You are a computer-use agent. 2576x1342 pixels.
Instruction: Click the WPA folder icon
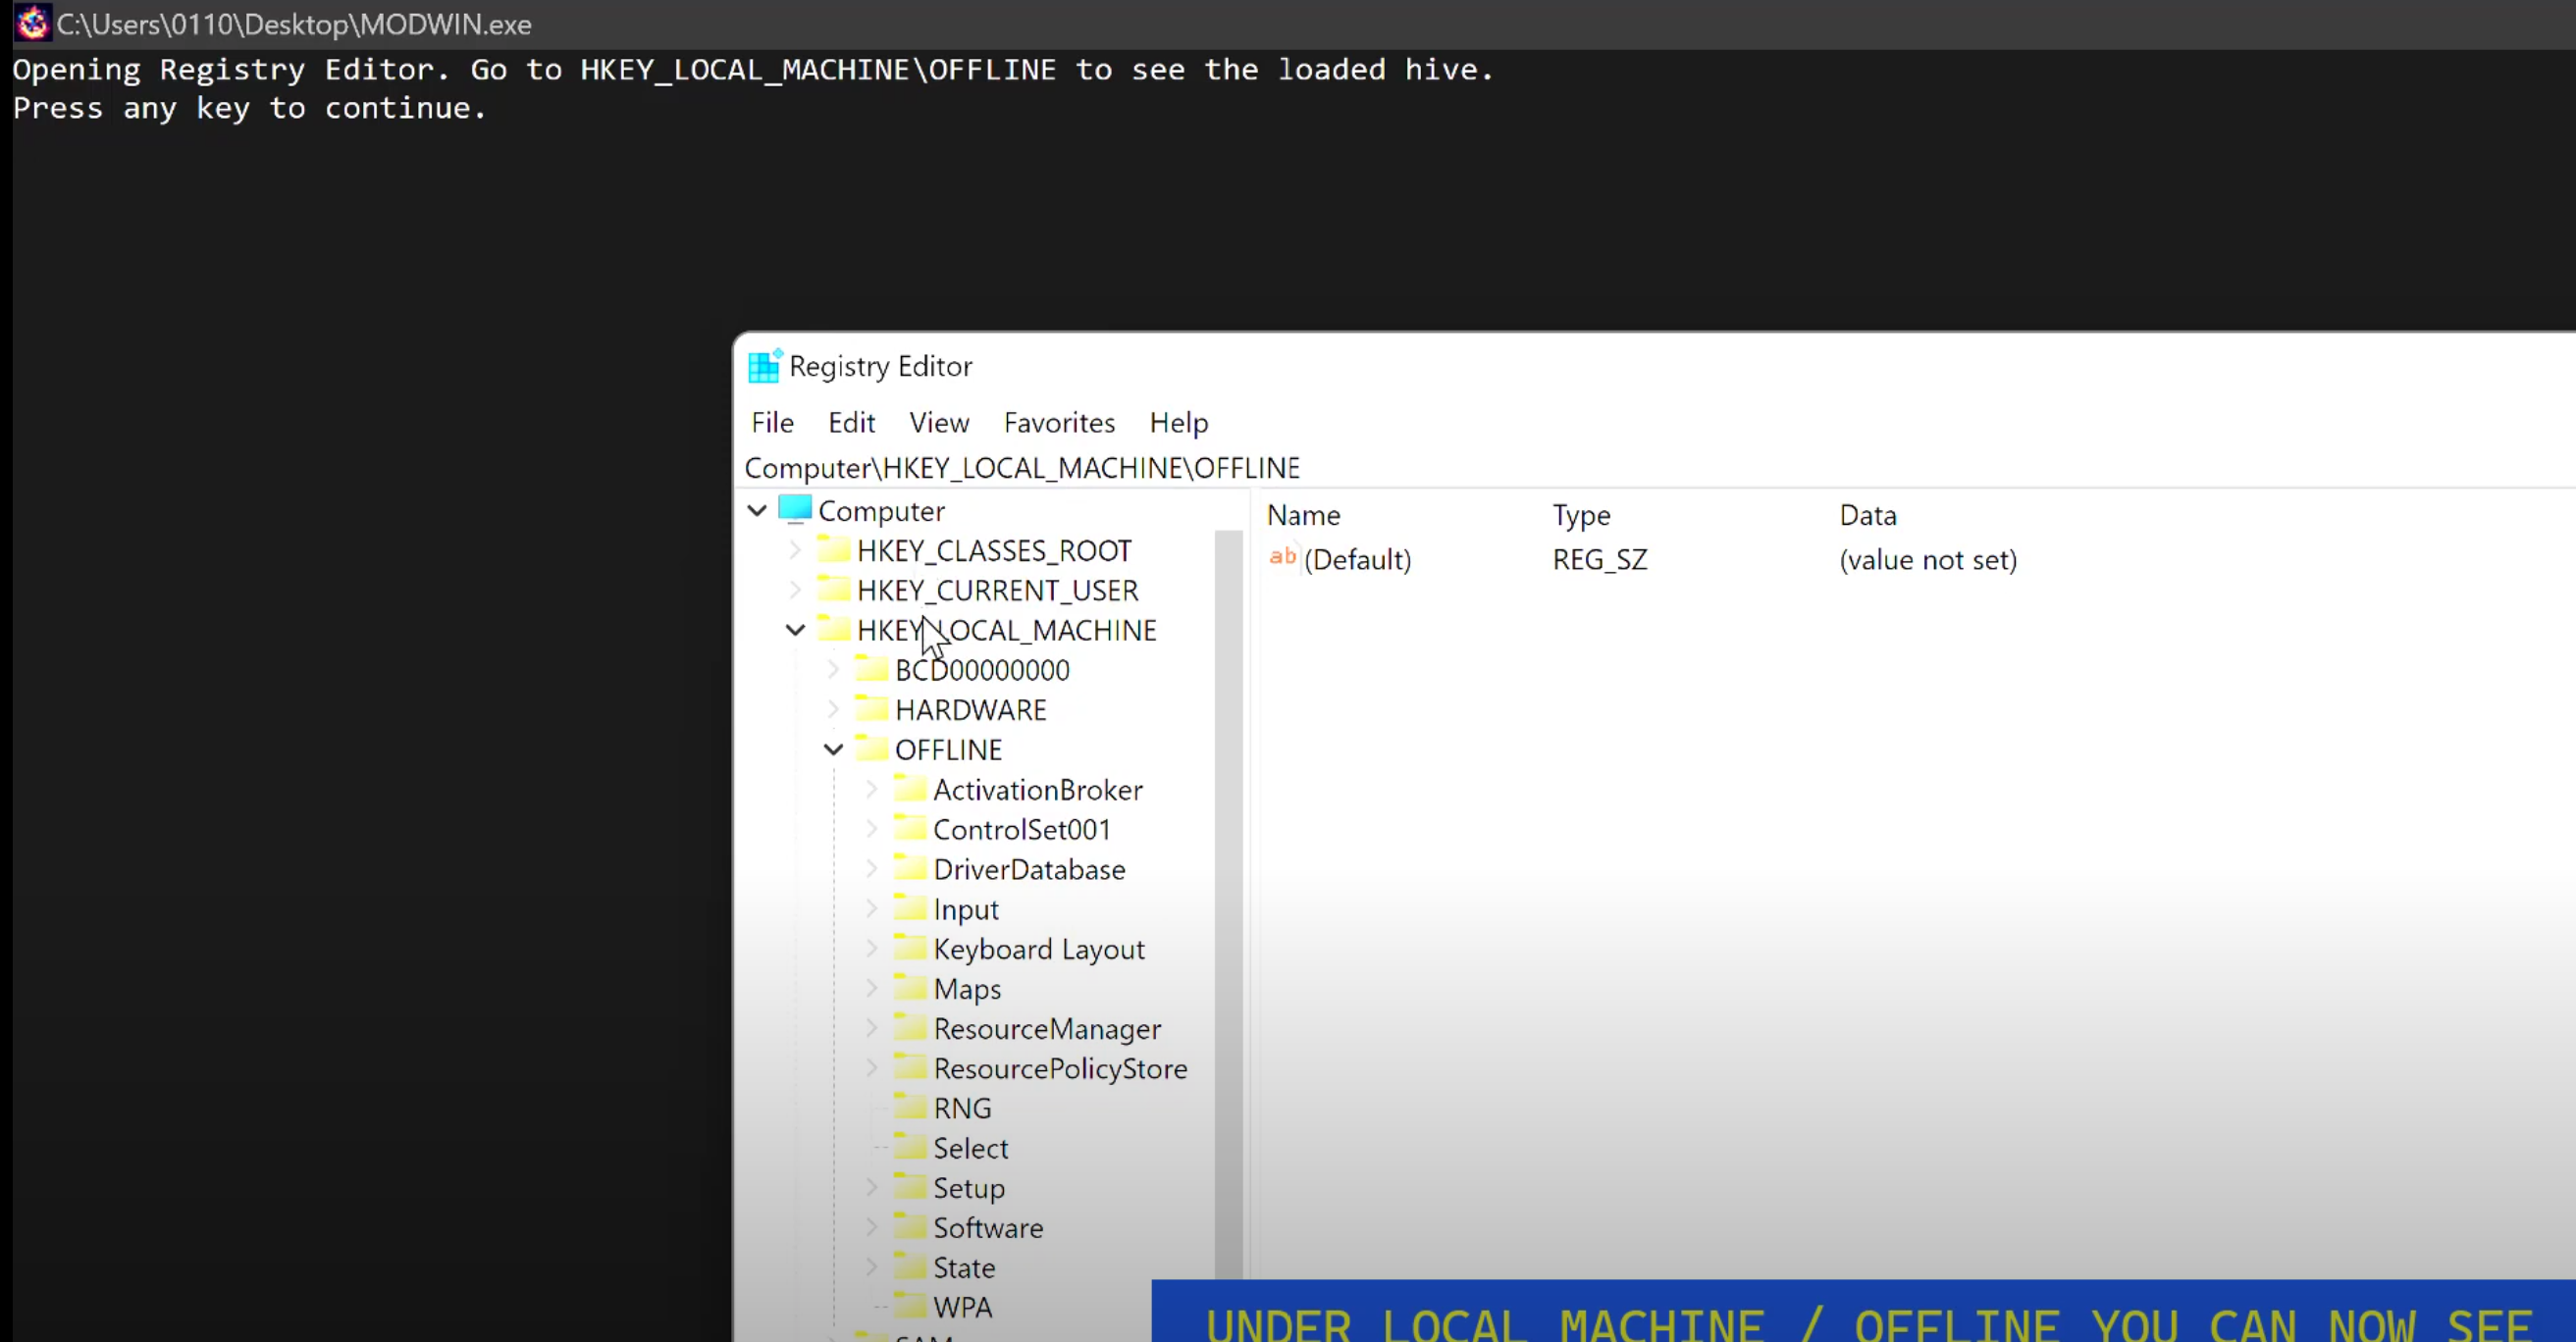908,1307
